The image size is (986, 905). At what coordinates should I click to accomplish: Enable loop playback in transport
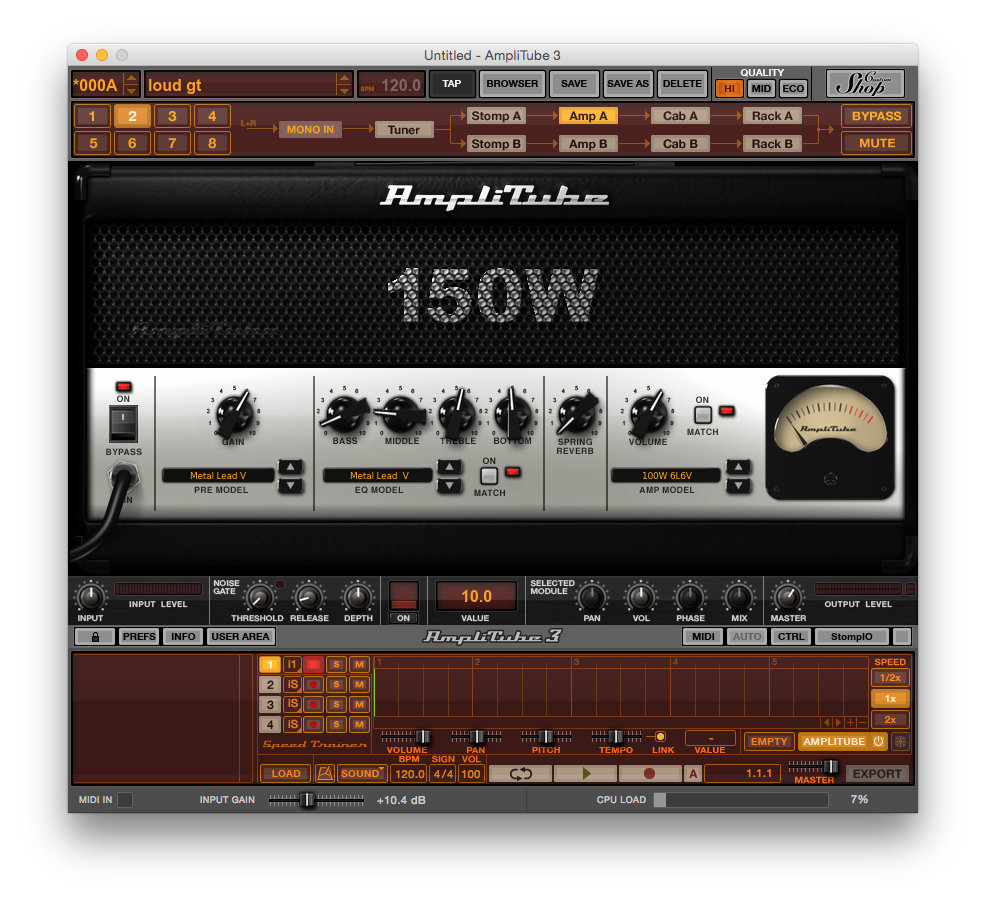pos(520,773)
